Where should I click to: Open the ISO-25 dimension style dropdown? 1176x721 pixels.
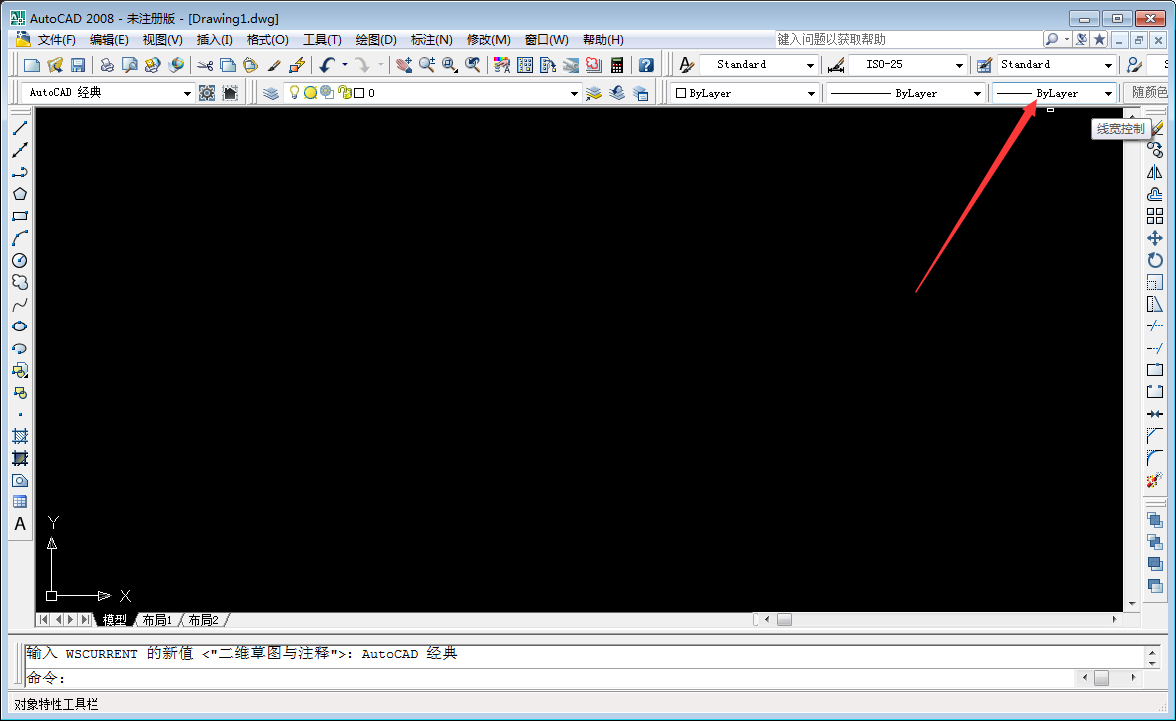(957, 63)
